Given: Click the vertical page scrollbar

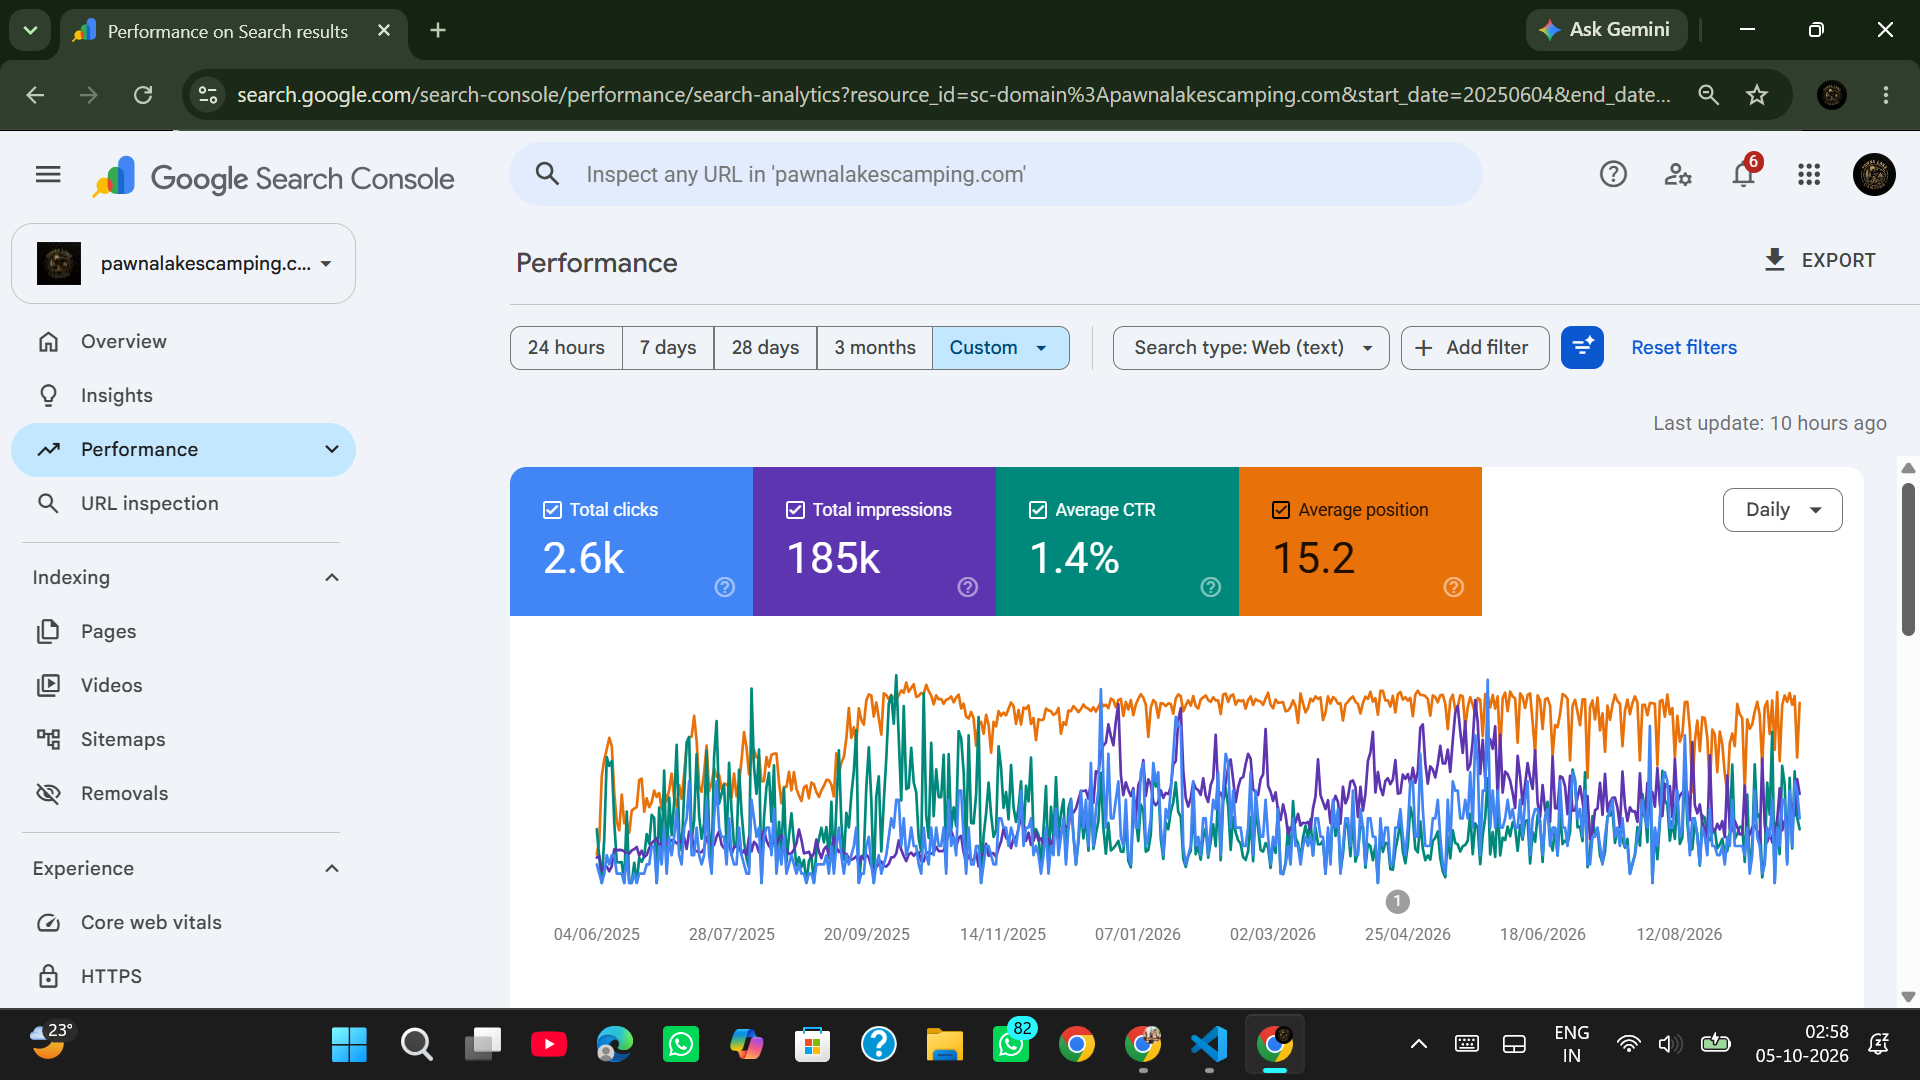Looking at the screenshot, I should 1908,560.
